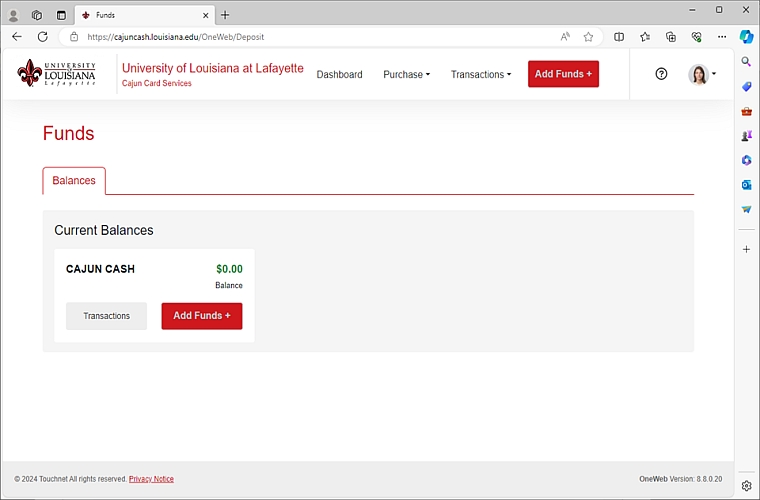Screen dimensions: 760x500
Task: Open a new tab with plus icon
Action: click(225, 15)
